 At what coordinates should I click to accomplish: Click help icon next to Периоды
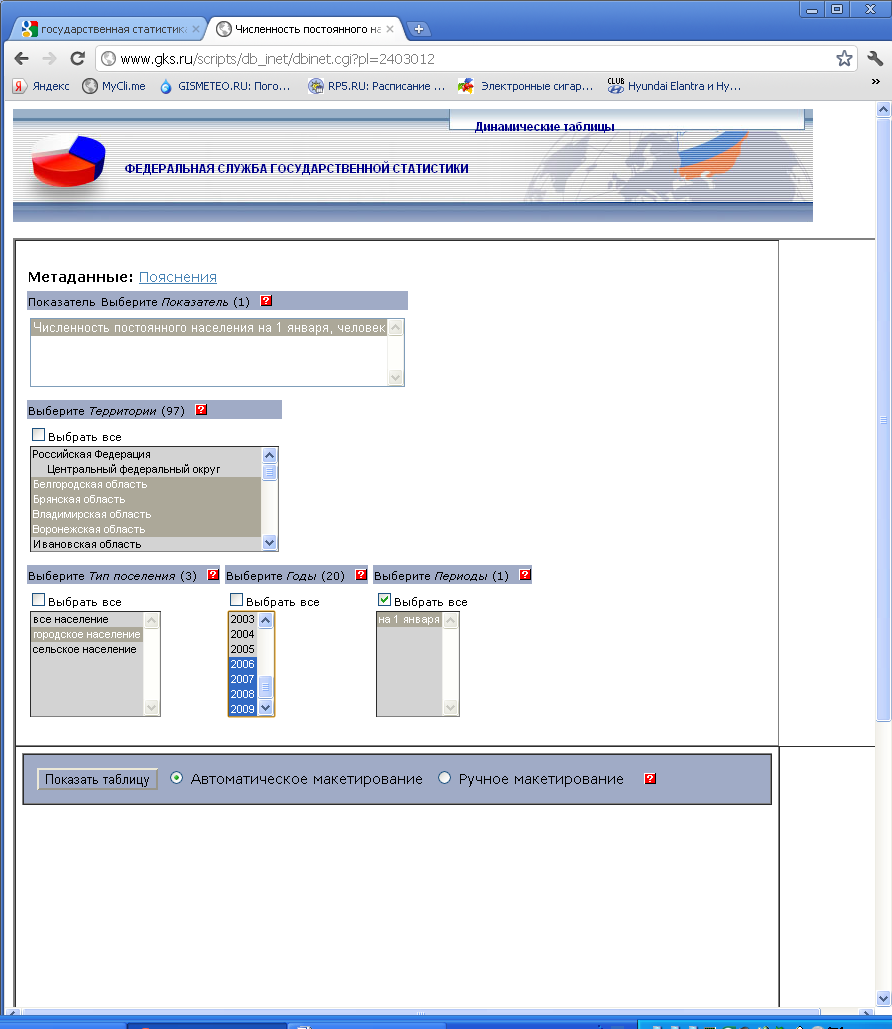coord(524,574)
